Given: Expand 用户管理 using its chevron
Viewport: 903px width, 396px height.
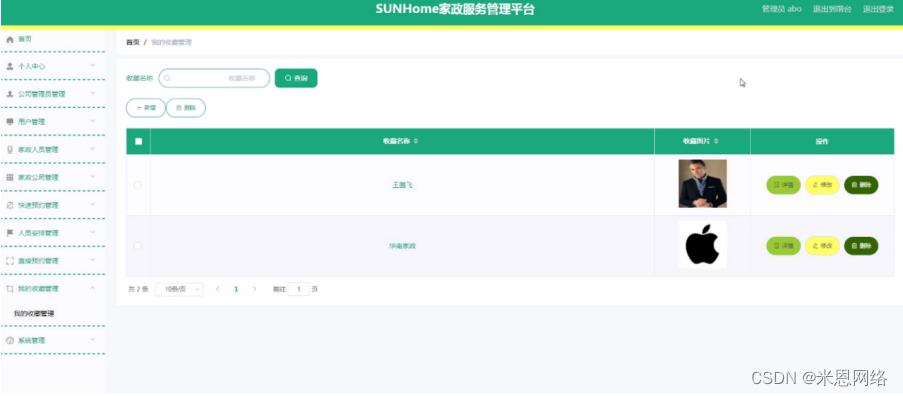Looking at the screenshot, I should tap(92, 121).
